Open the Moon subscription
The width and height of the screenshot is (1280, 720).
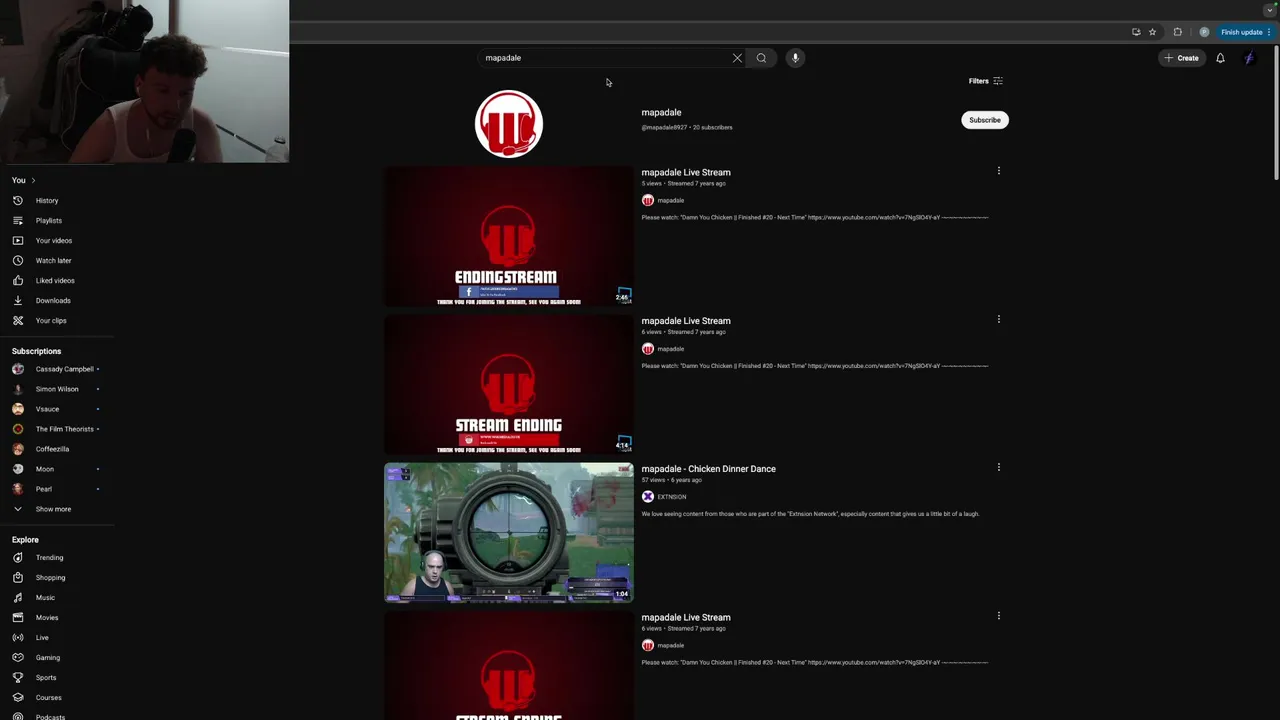(x=57, y=469)
